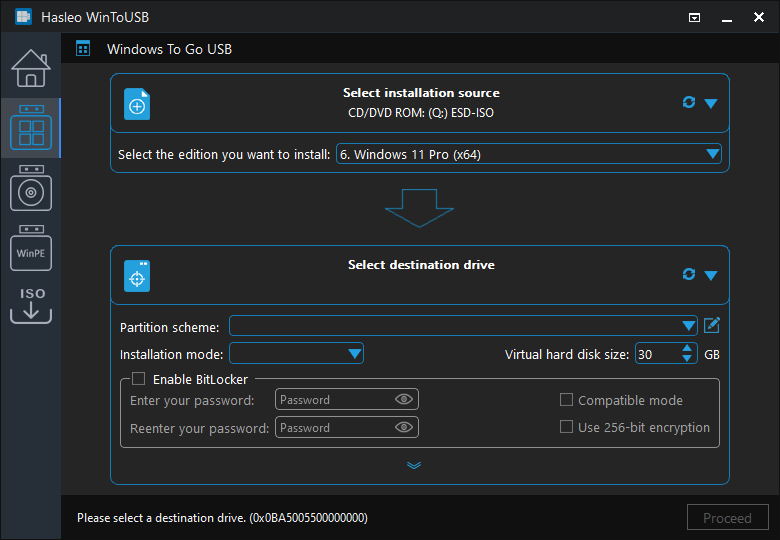780x540 pixels.
Task: Open the ISO download sidebar icon
Action: click(31, 305)
